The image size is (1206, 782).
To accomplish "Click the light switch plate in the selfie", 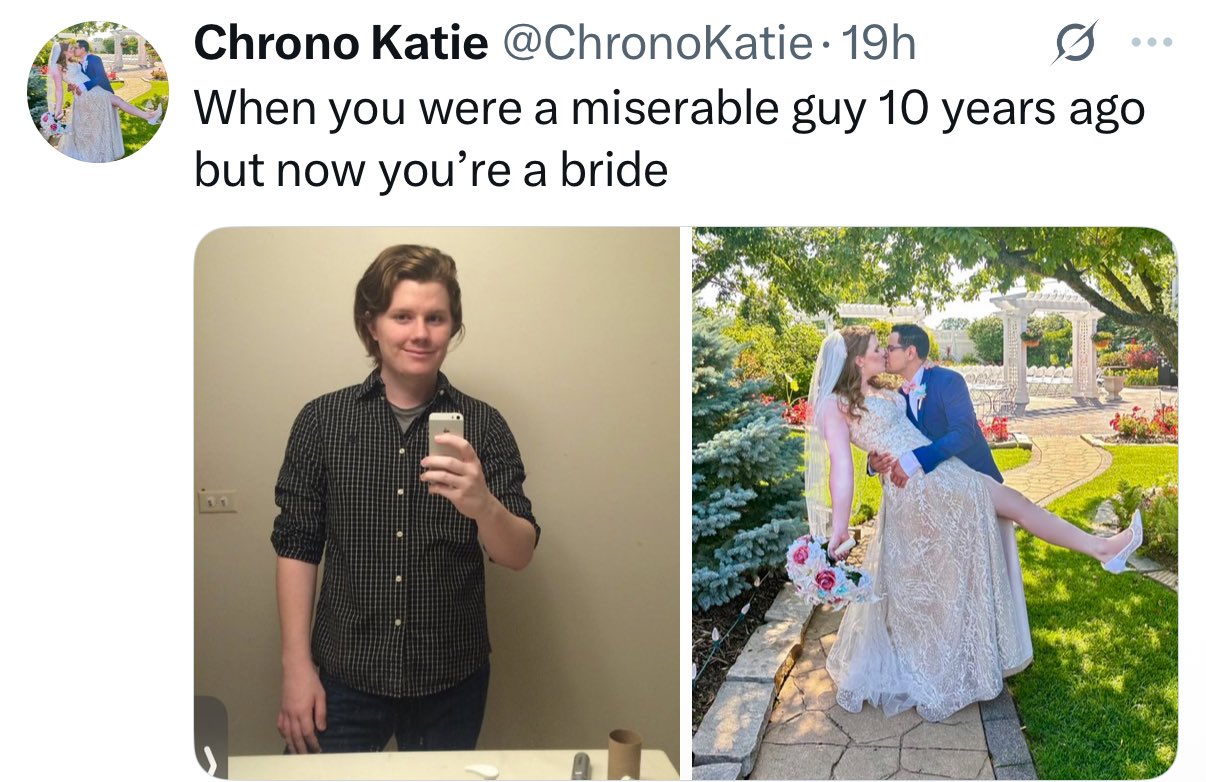I will pos(216,501).
